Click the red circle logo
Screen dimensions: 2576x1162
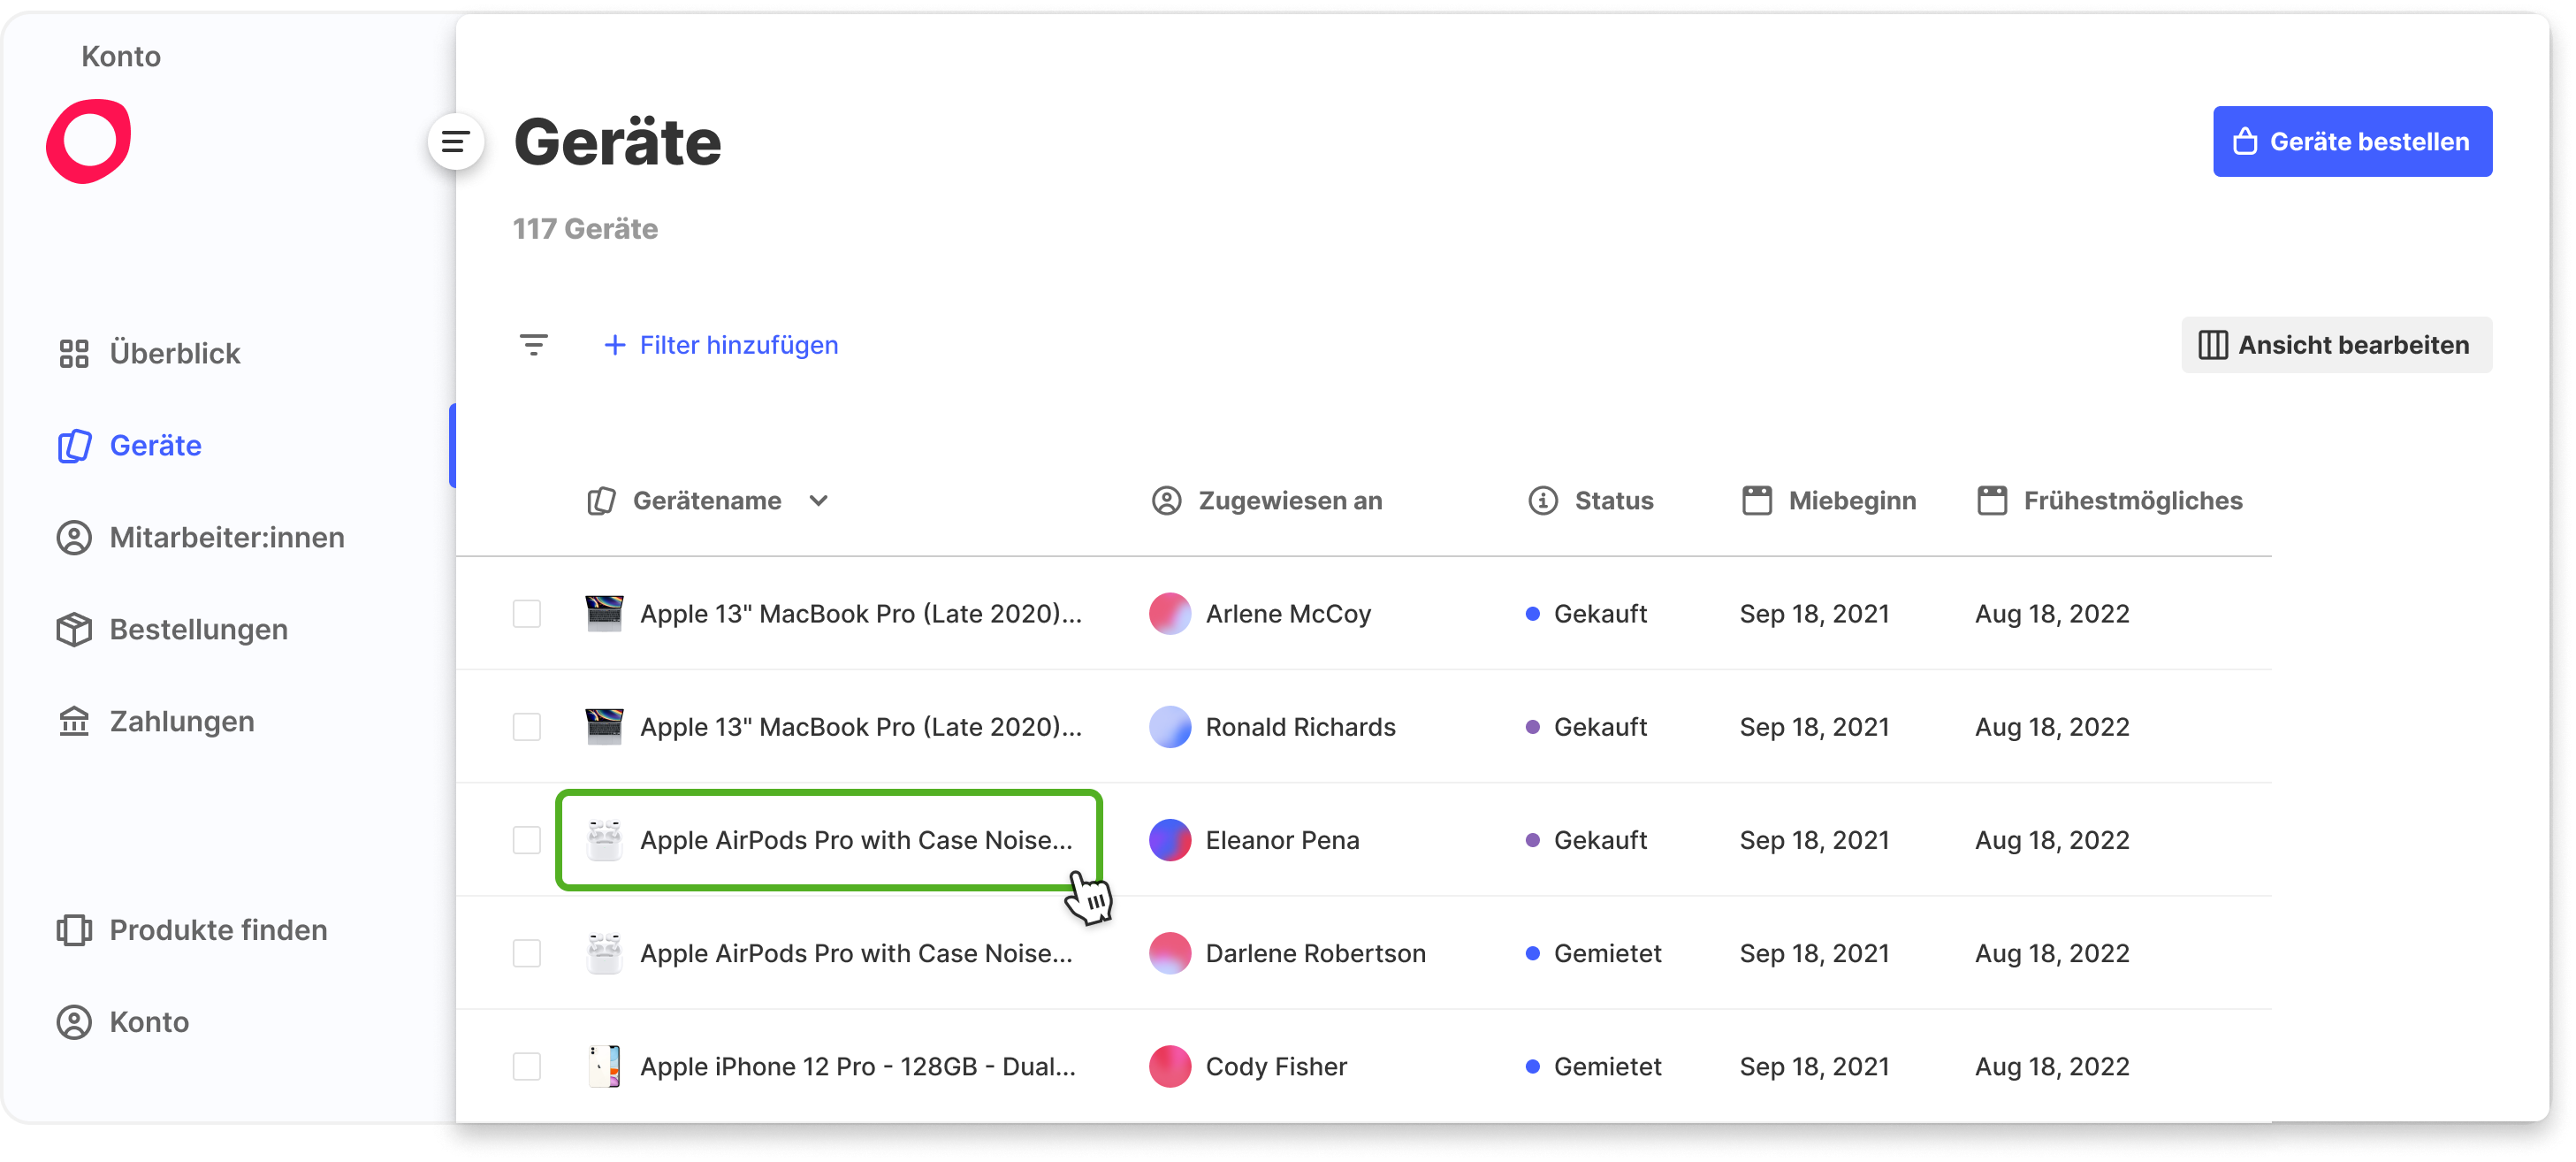89,141
